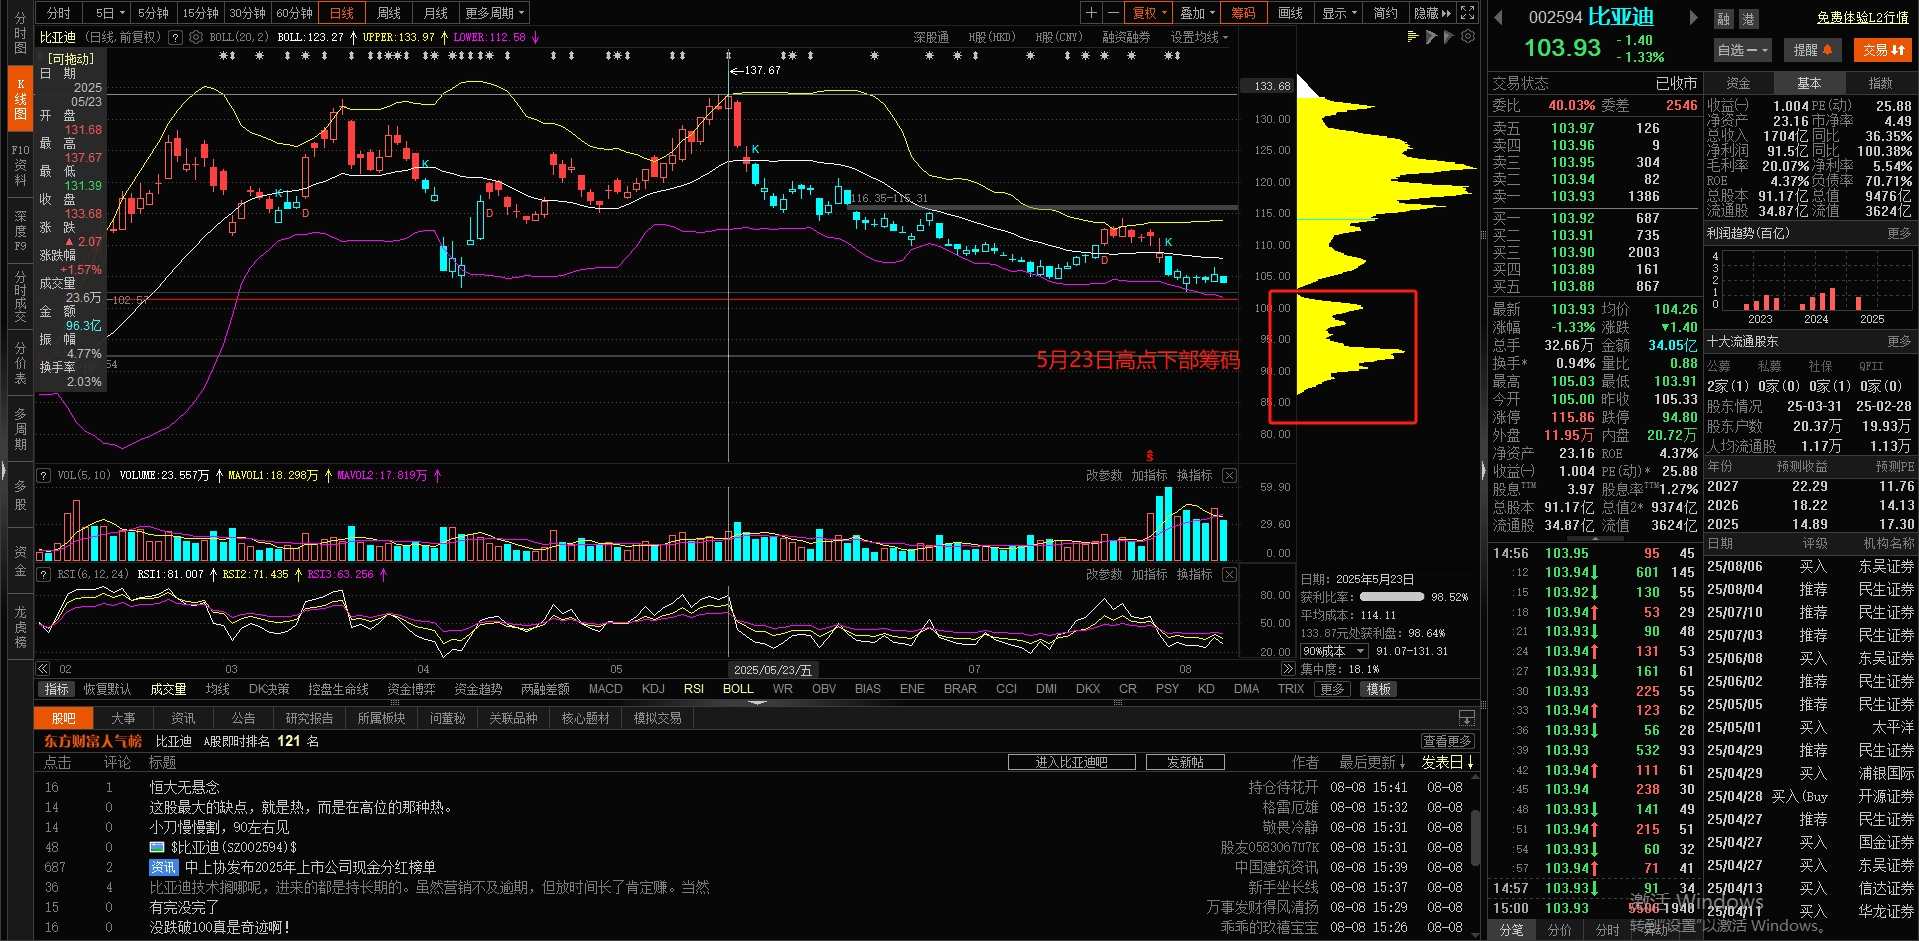Viewport: 1919px width, 941px height.
Task: Toggle 深股通 overlay
Action: (x=931, y=37)
